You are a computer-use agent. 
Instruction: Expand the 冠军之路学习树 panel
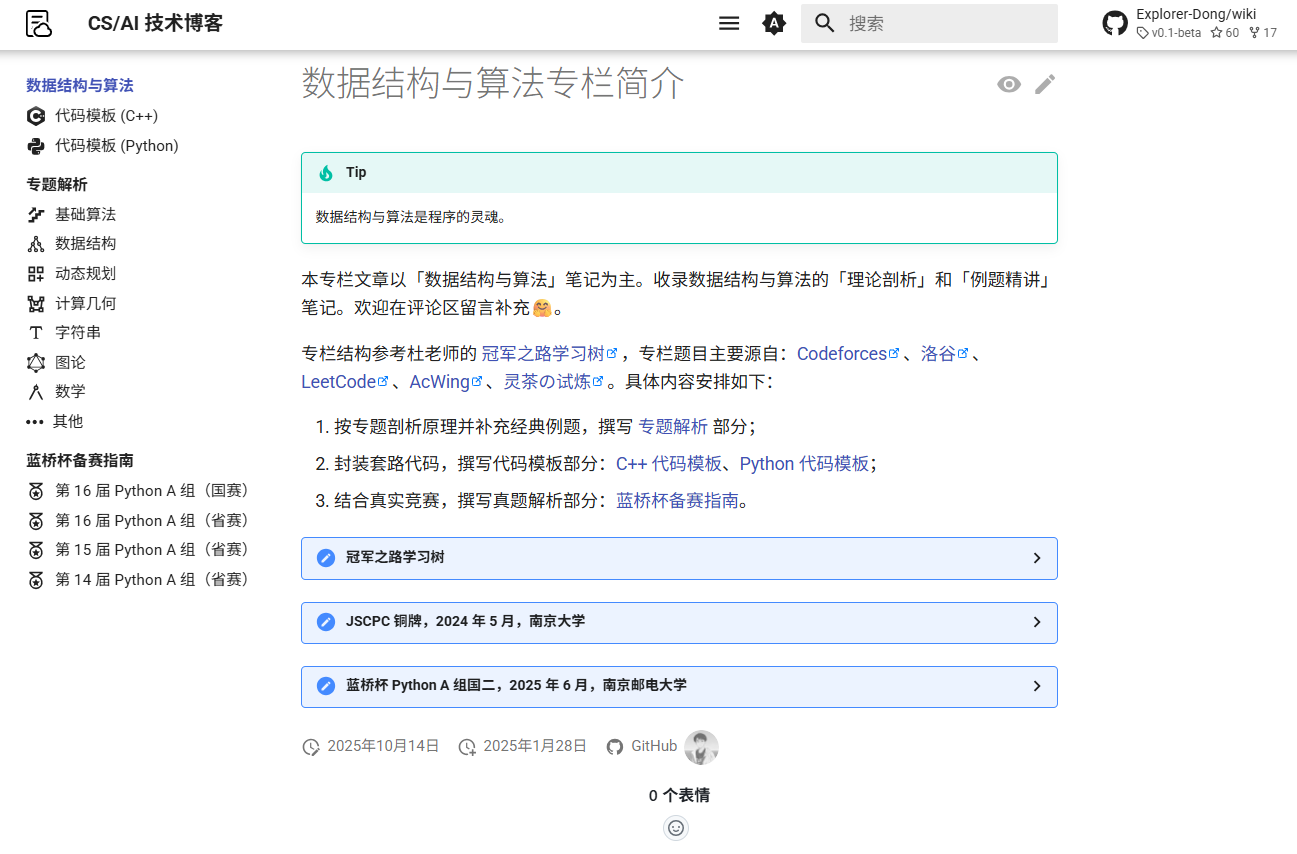[678, 558]
